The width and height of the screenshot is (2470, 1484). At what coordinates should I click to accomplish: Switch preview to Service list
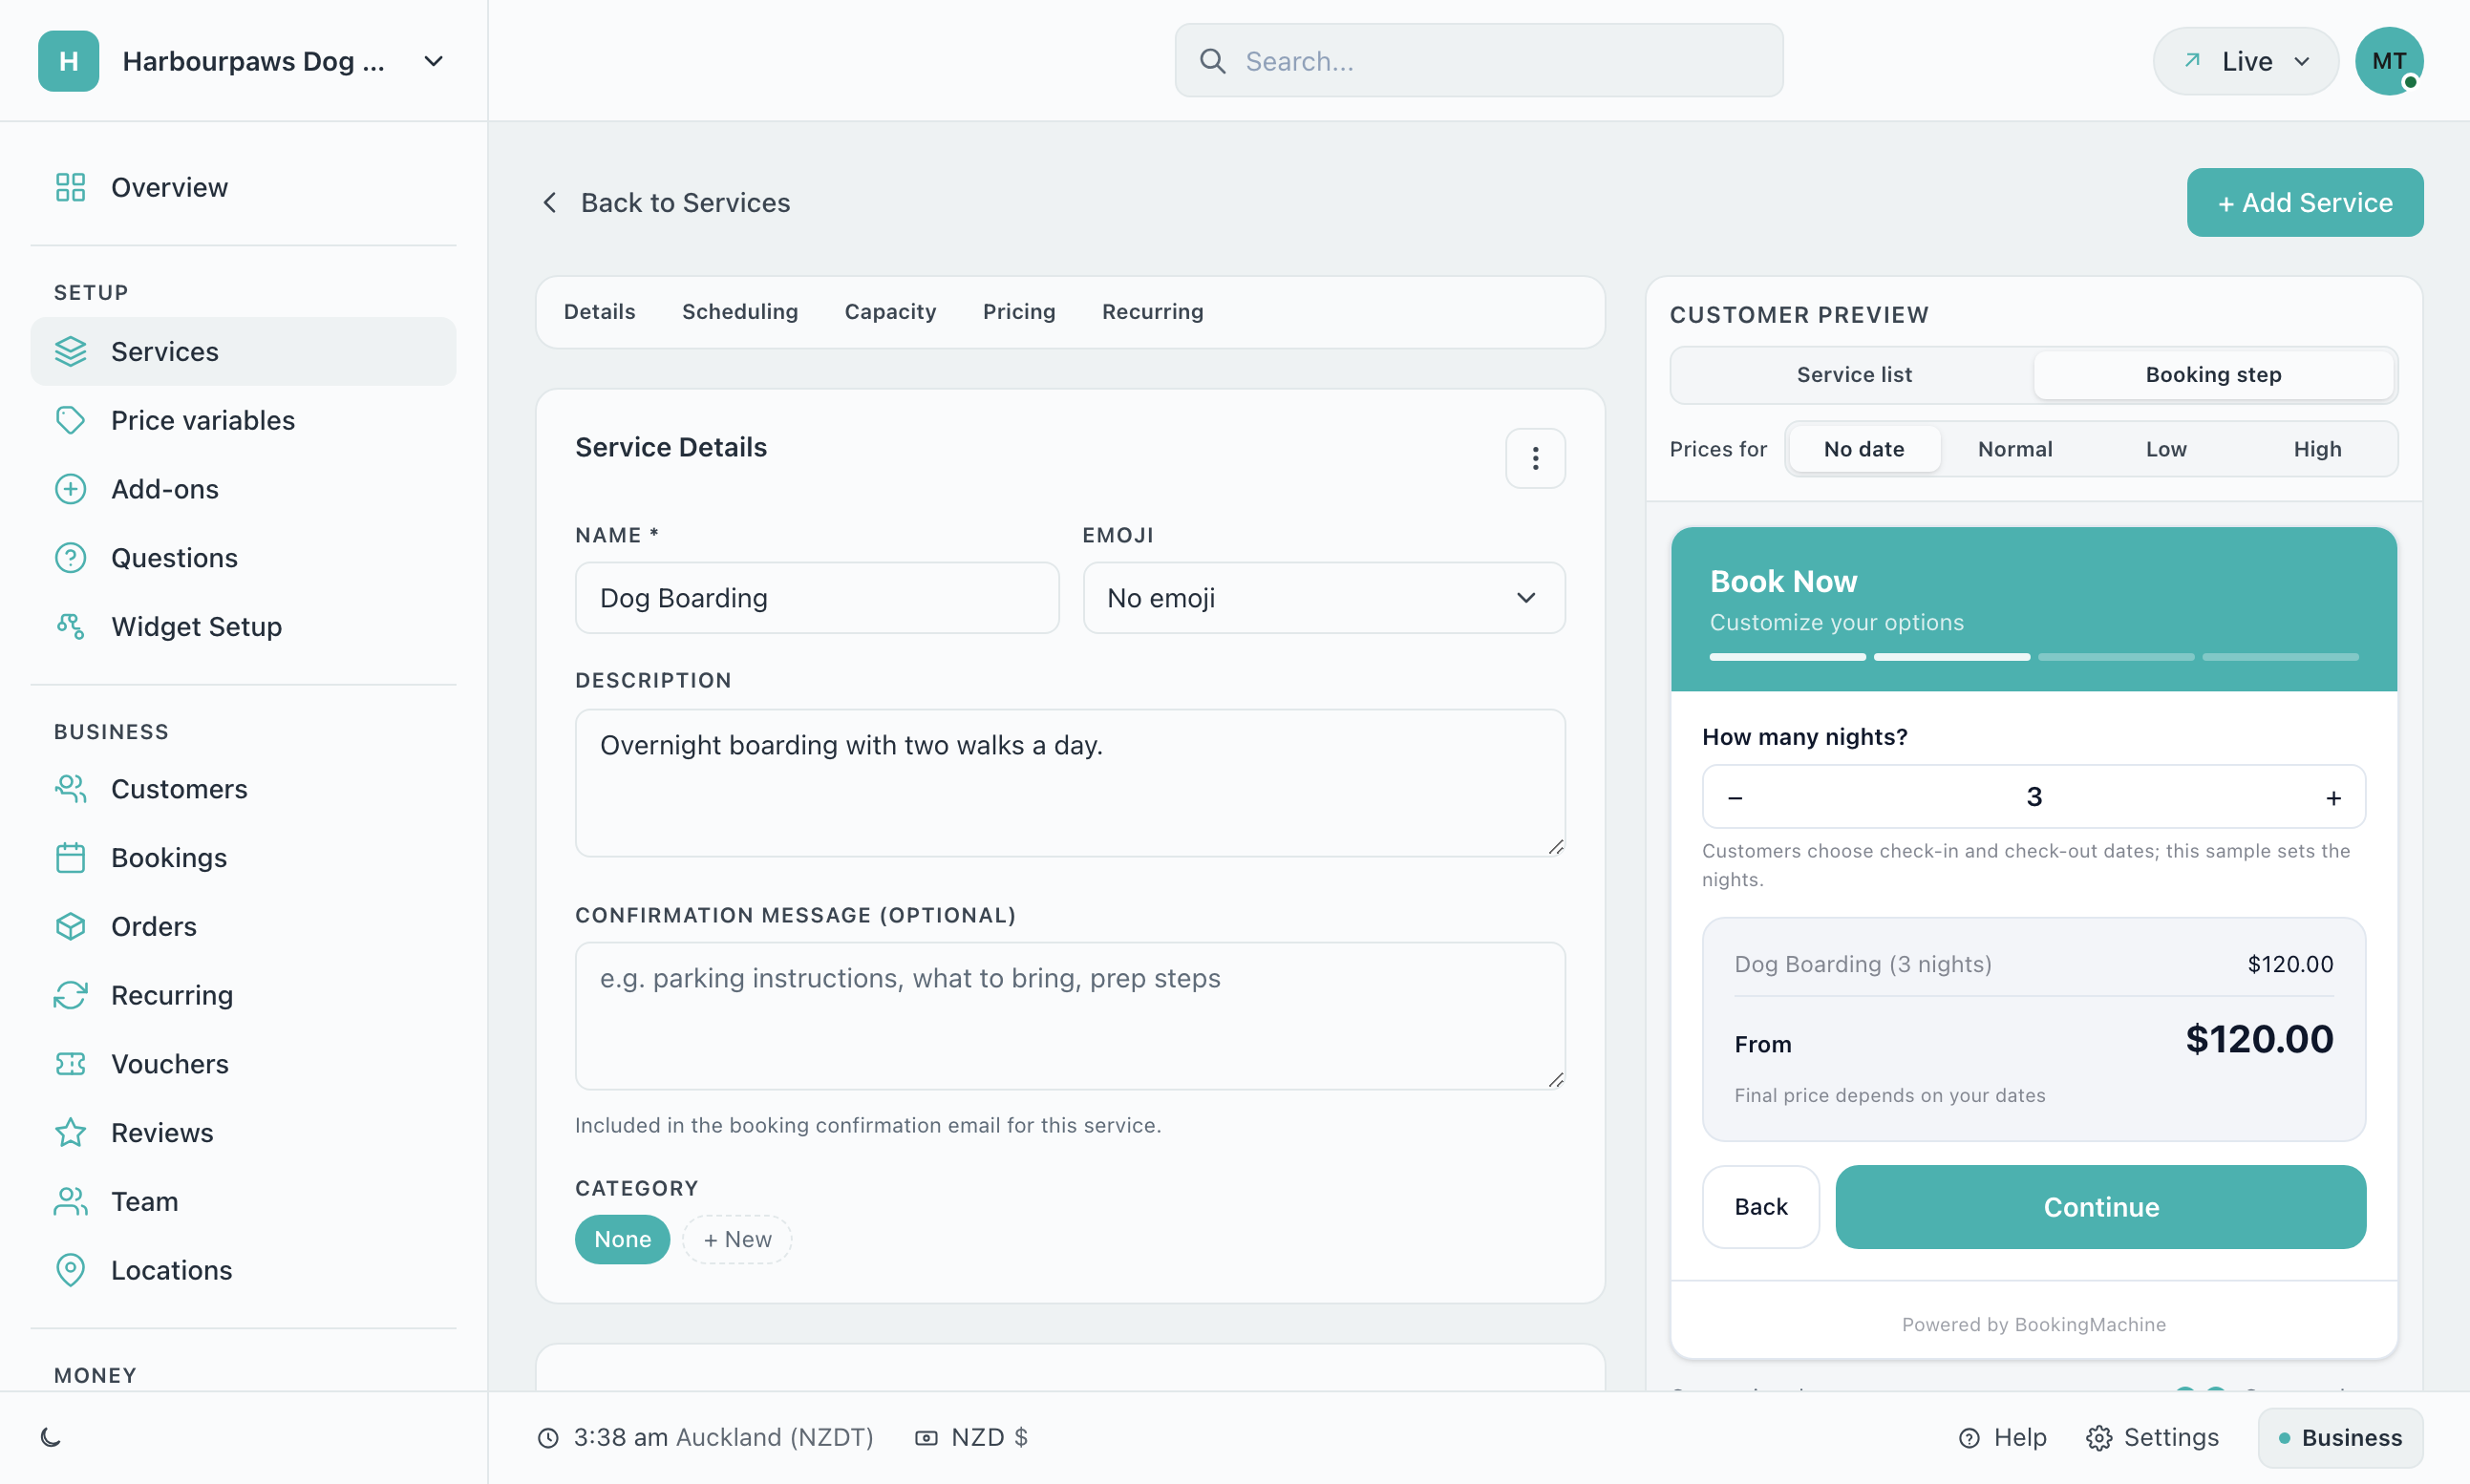coord(1853,374)
